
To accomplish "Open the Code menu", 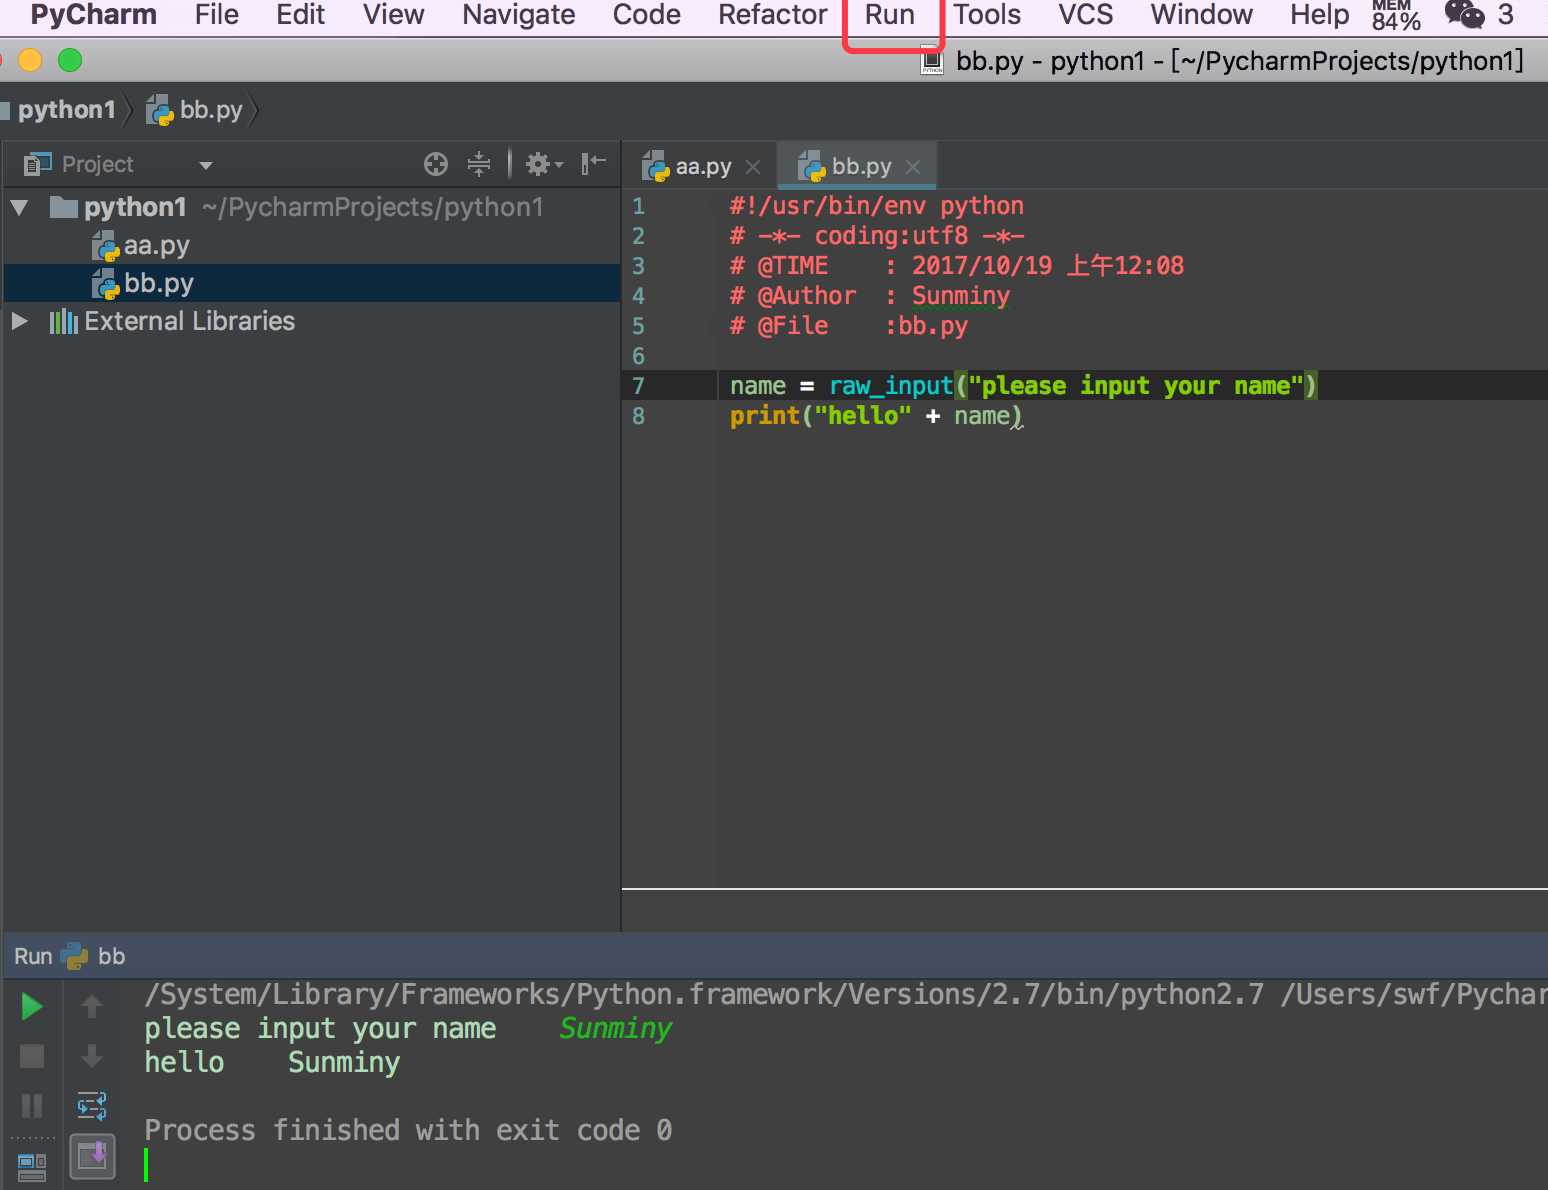I will pyautogui.click(x=646, y=15).
